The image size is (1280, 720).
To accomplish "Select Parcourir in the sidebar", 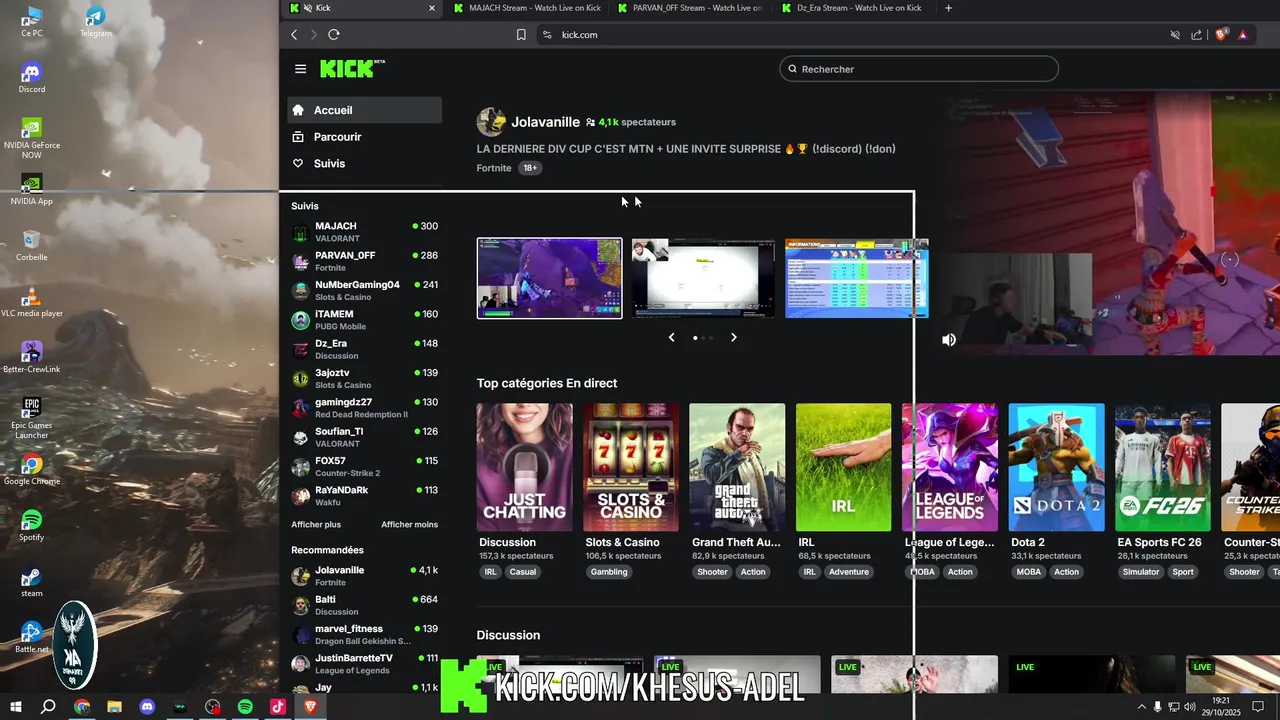I will click(x=365, y=137).
